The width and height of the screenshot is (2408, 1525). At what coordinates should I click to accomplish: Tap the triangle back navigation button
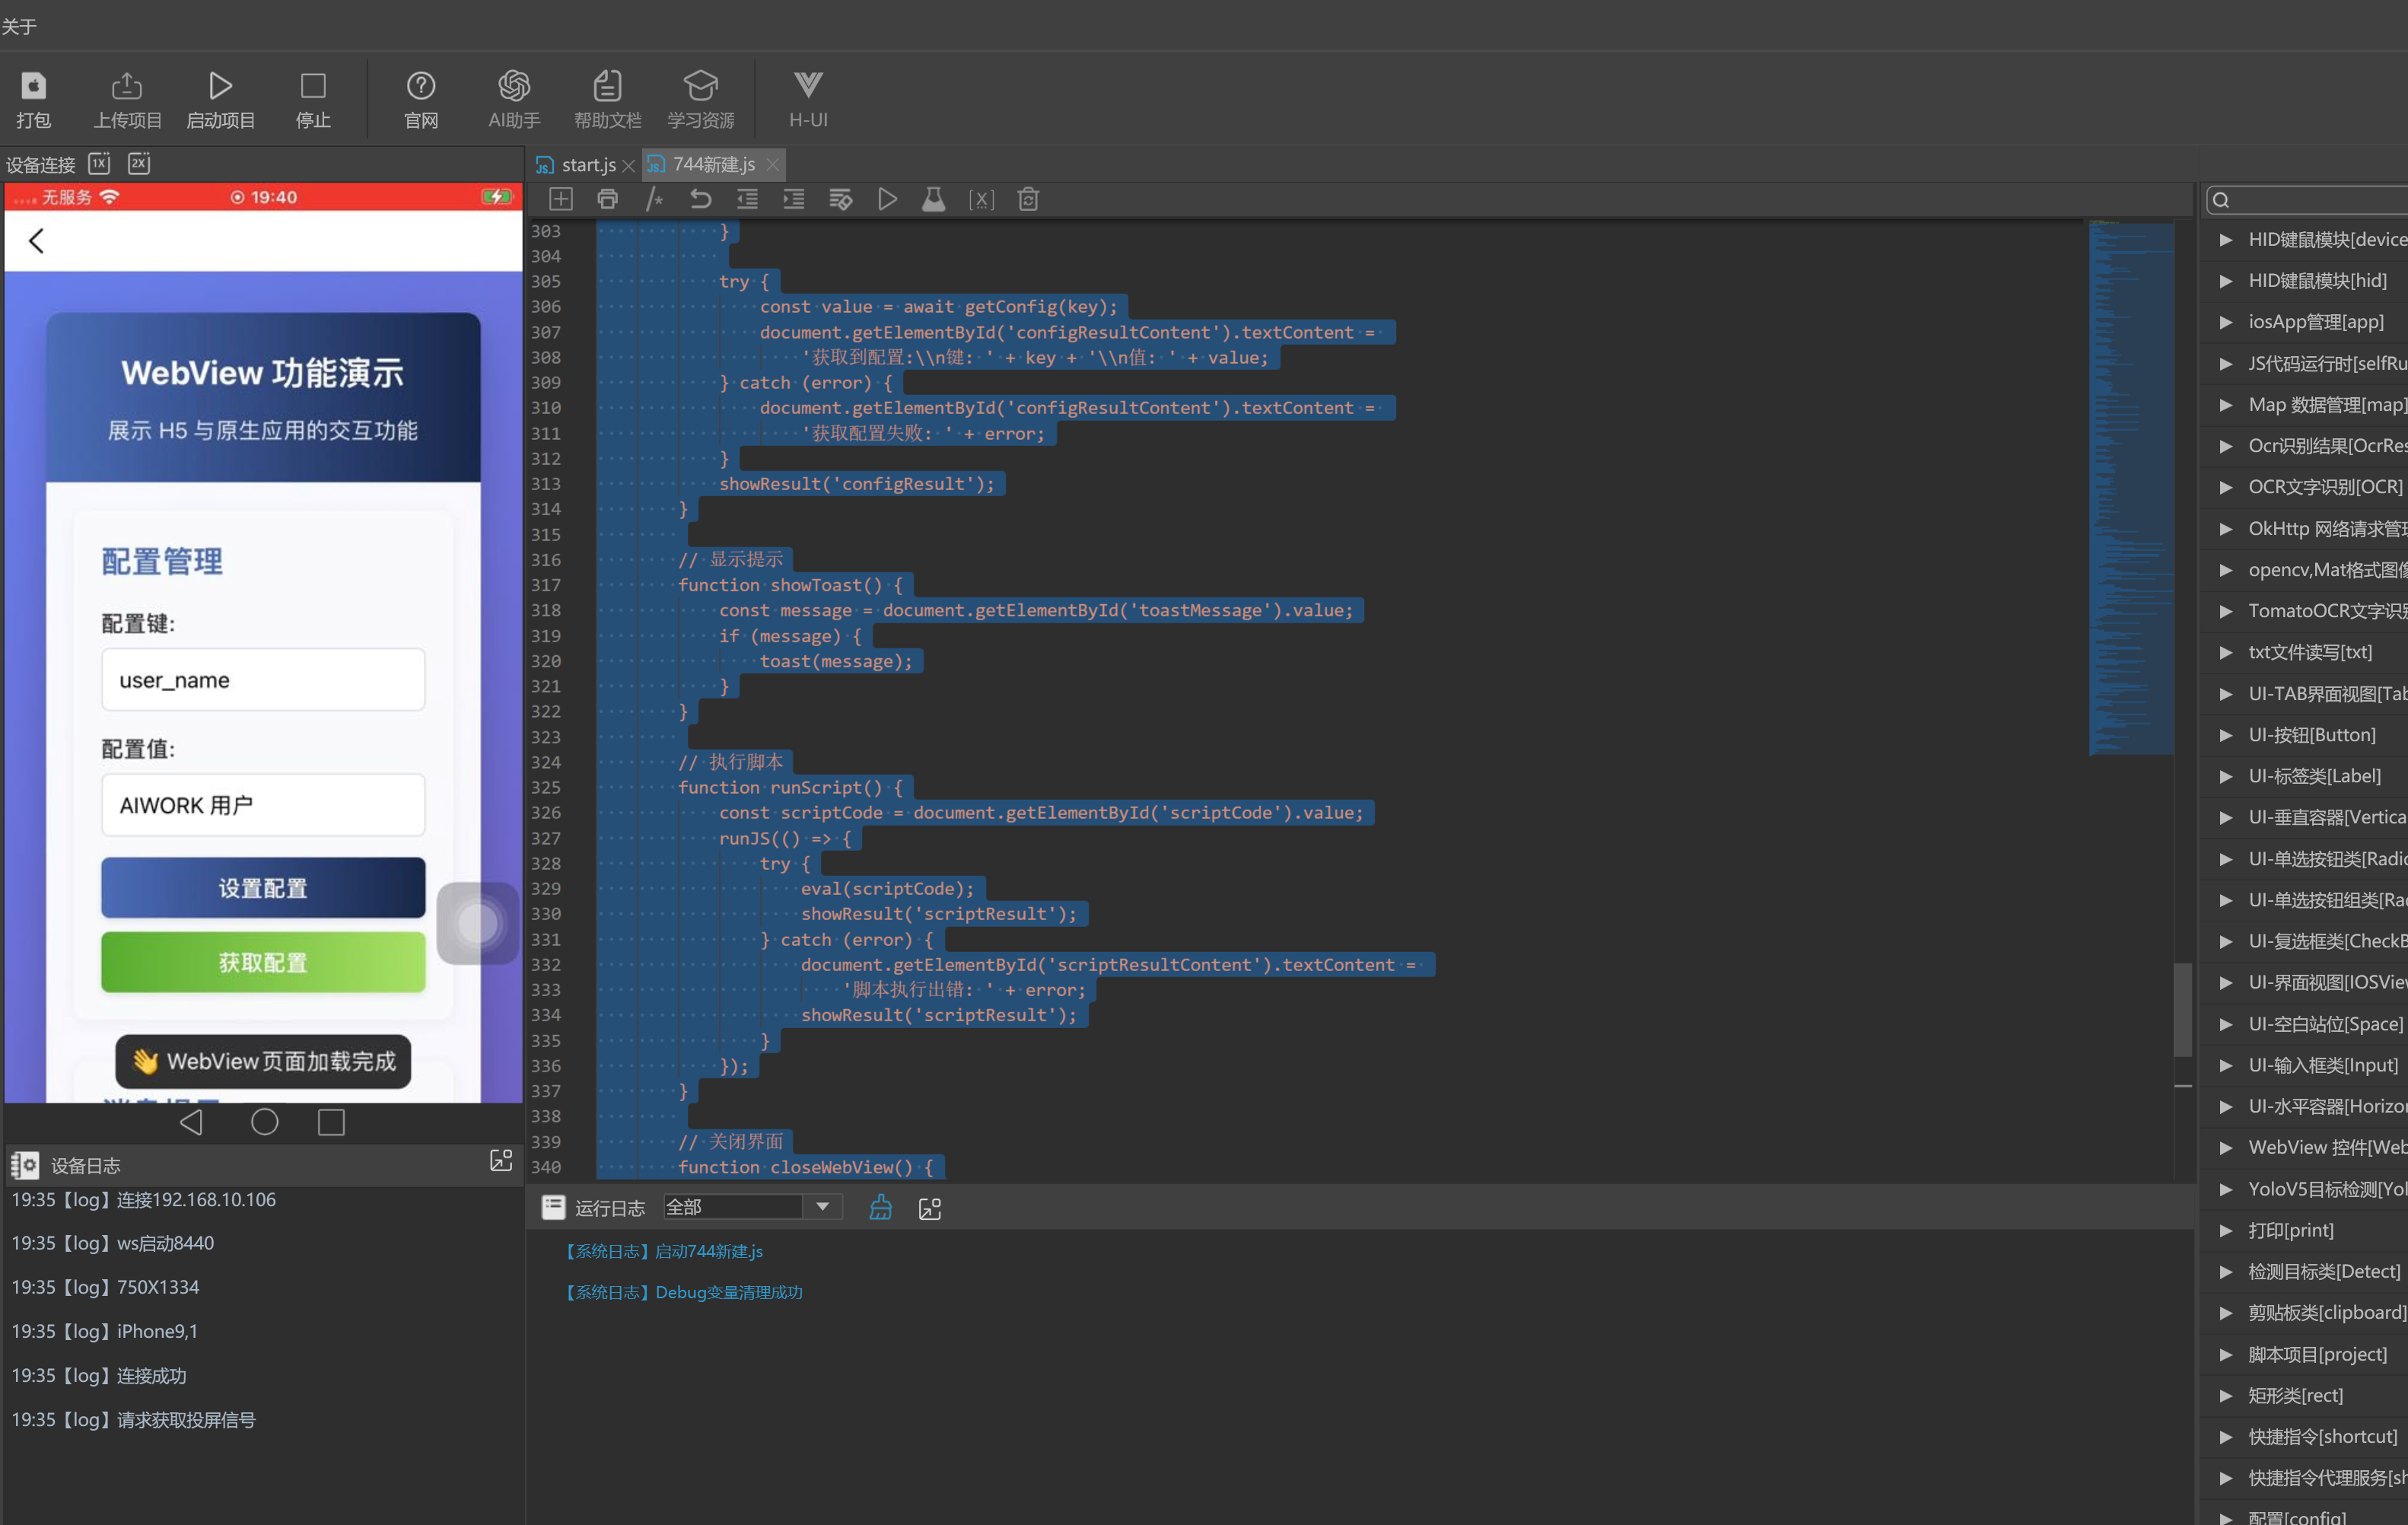point(191,1122)
